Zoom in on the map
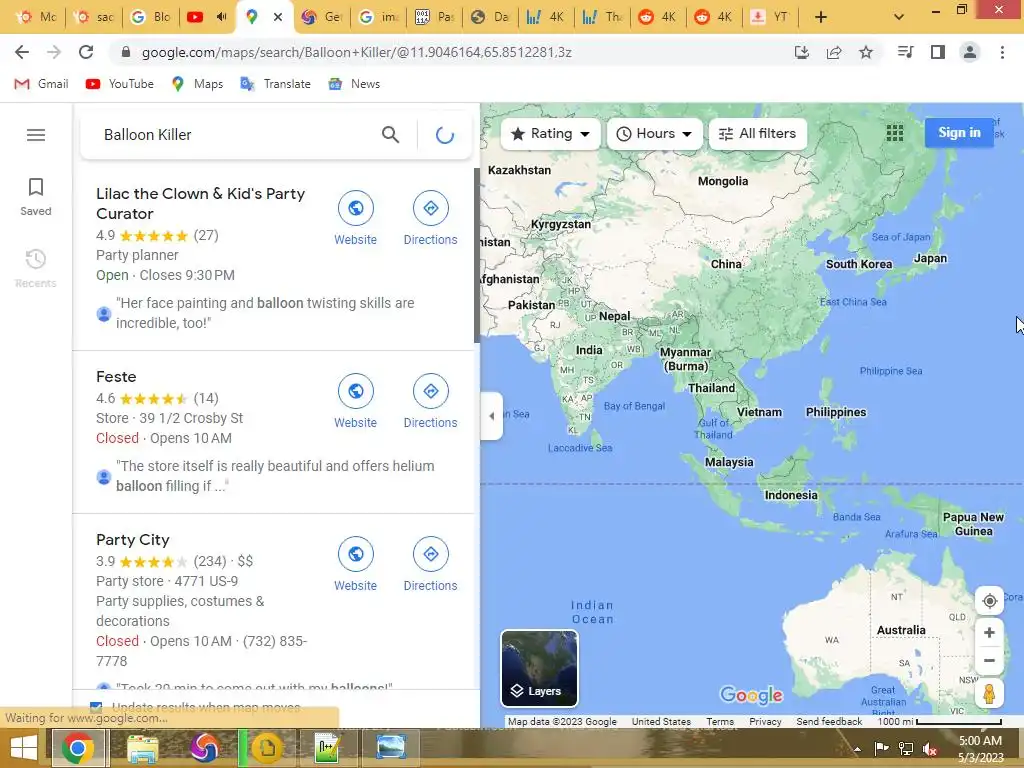This screenshot has width=1024, height=768. coord(989,632)
